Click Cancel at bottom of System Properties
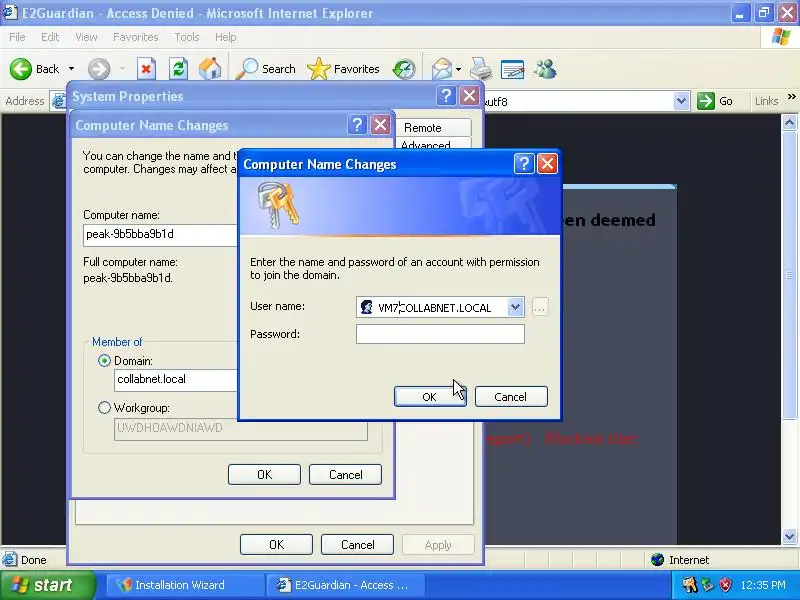The height and width of the screenshot is (600, 800). pos(358,544)
